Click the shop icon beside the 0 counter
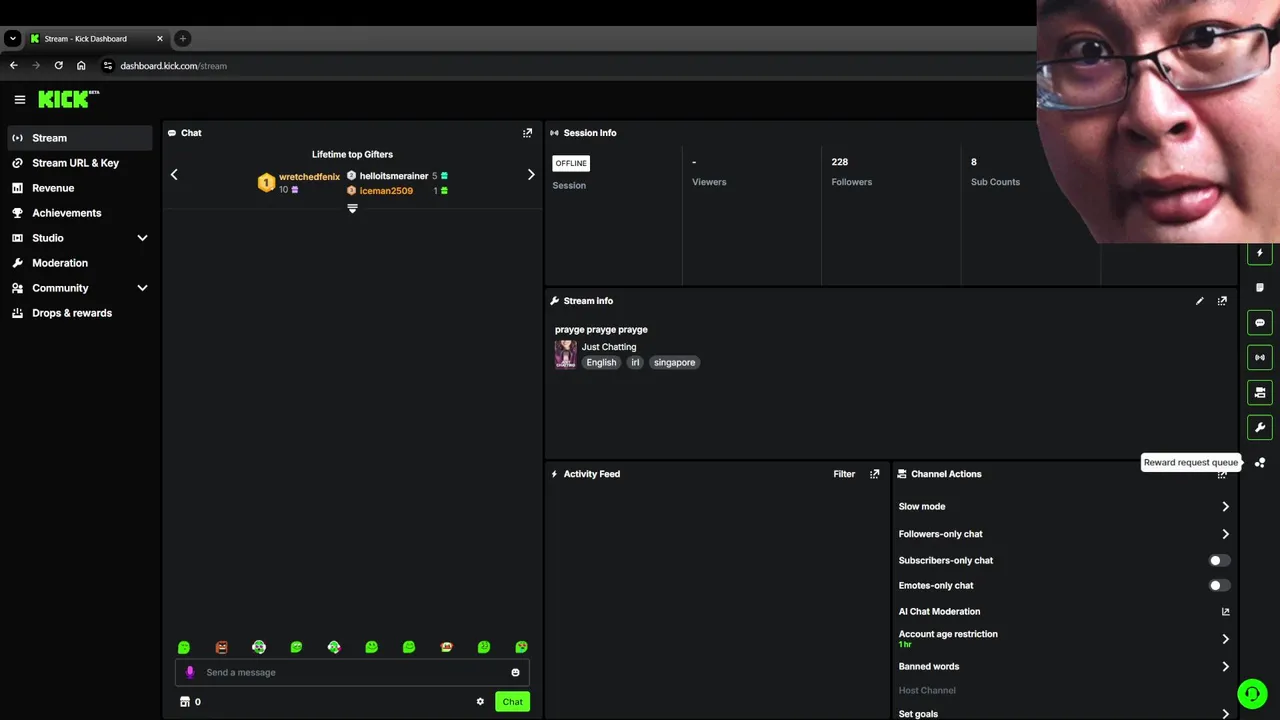Image resolution: width=1280 pixels, height=720 pixels. click(184, 702)
